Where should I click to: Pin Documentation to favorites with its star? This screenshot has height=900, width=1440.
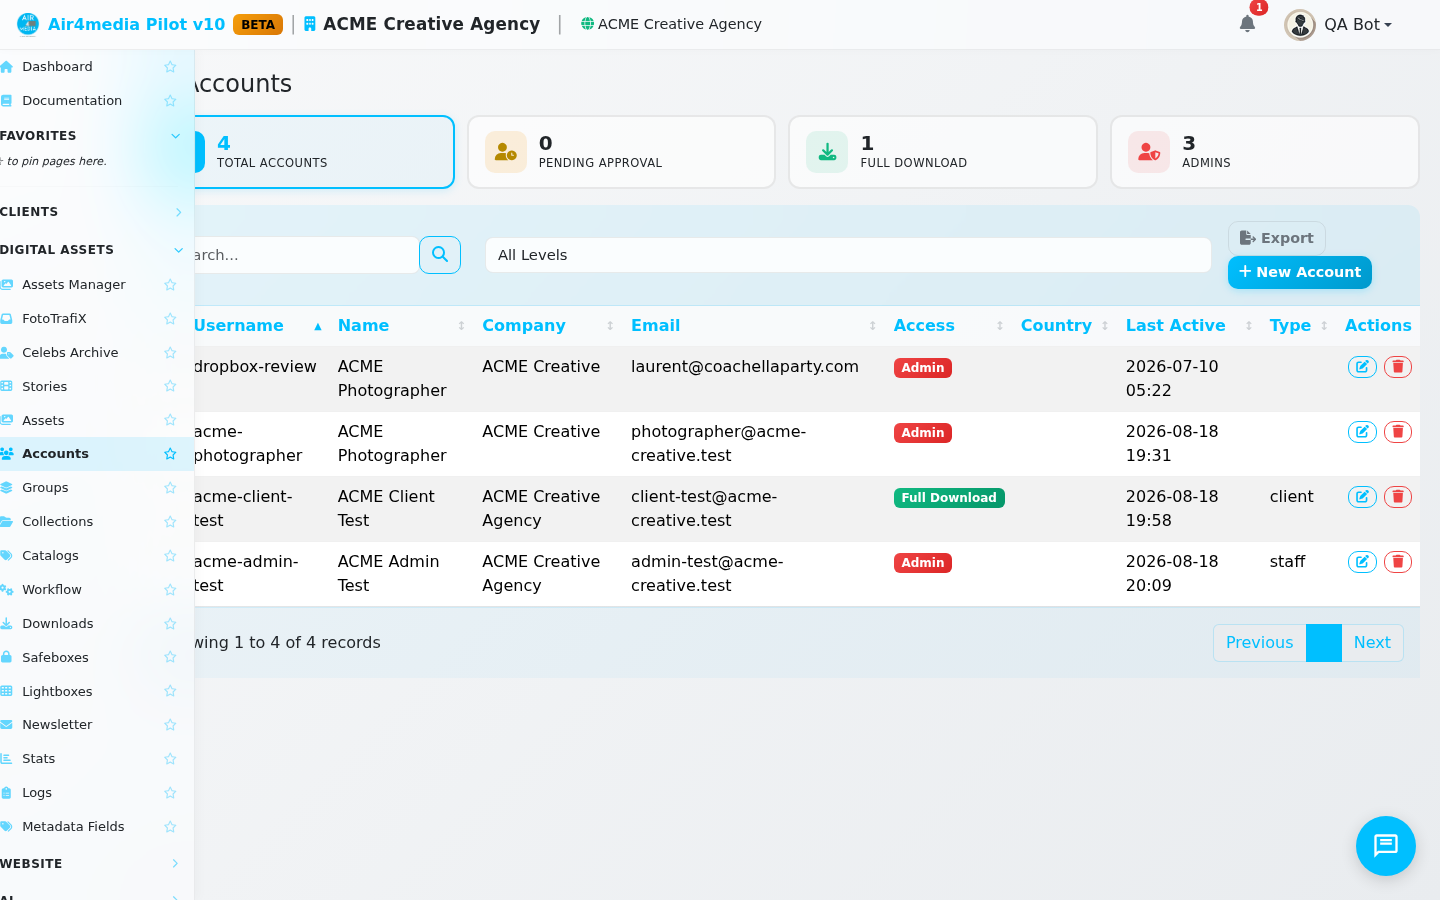170,101
